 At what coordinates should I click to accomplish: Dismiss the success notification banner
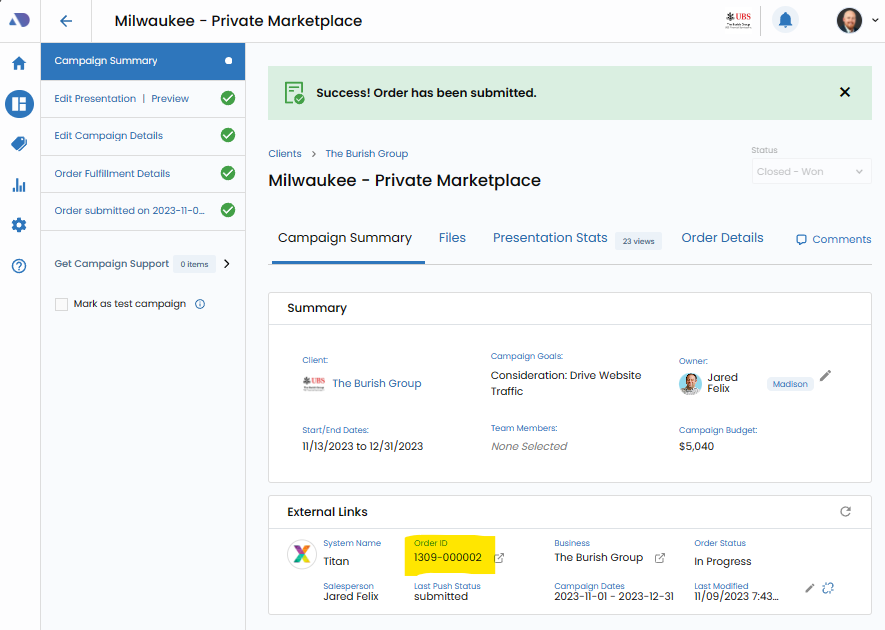pyautogui.click(x=845, y=92)
